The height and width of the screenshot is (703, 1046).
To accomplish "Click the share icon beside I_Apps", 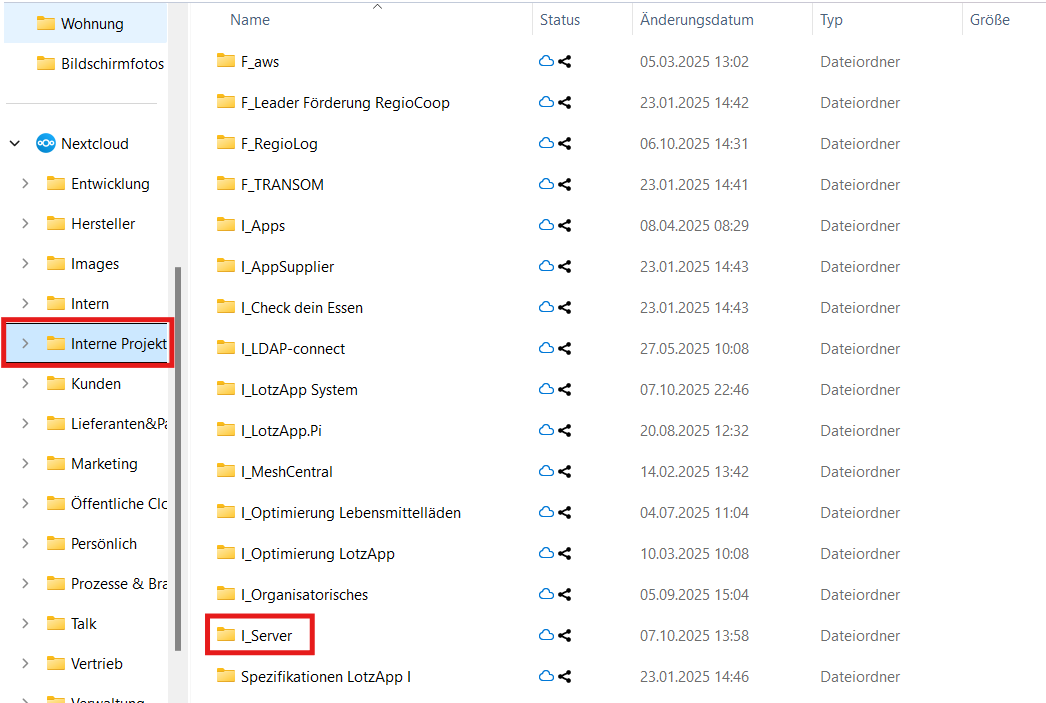I will pyautogui.click(x=565, y=226).
